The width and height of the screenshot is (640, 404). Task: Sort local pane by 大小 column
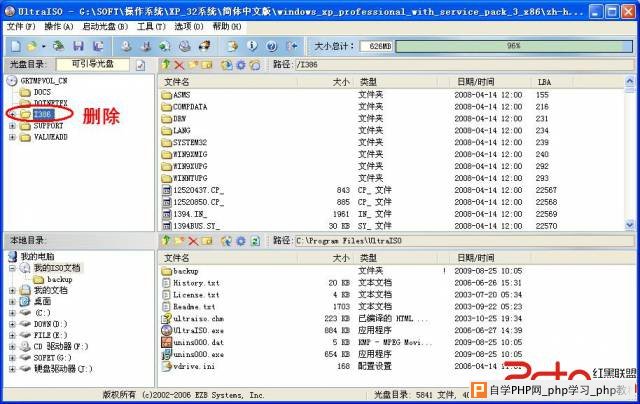tap(325, 258)
